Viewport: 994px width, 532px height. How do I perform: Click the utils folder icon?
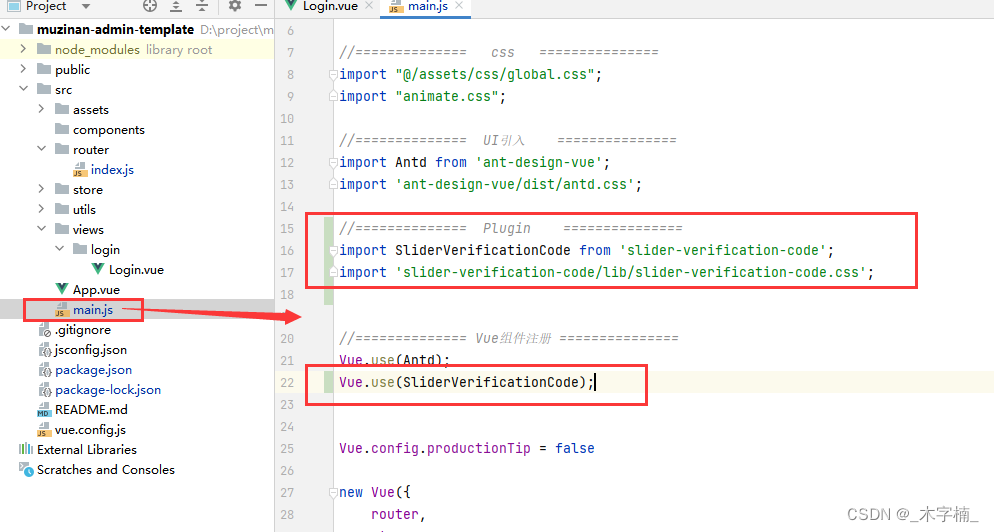pos(62,209)
